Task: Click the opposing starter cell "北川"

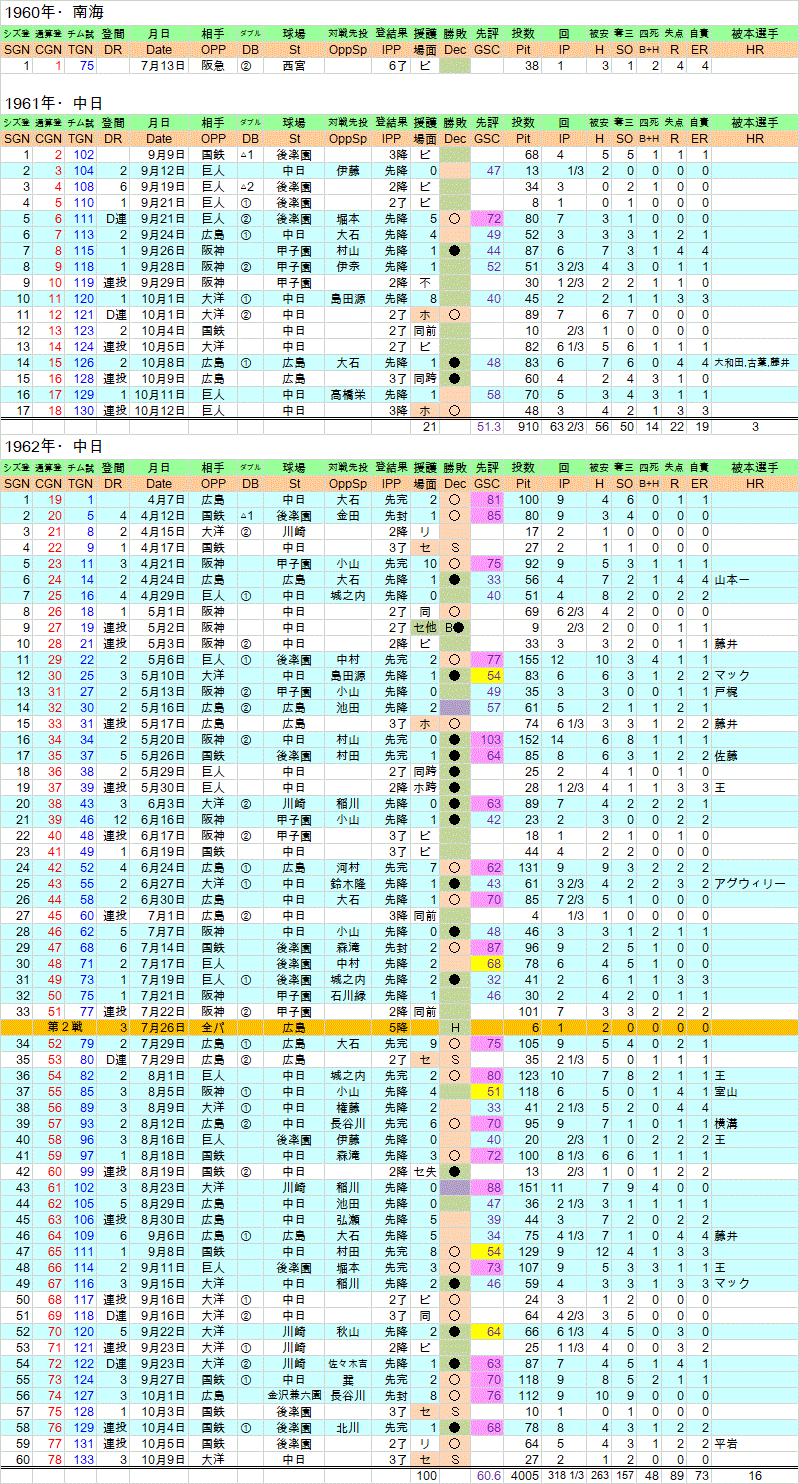Action: [348, 1428]
